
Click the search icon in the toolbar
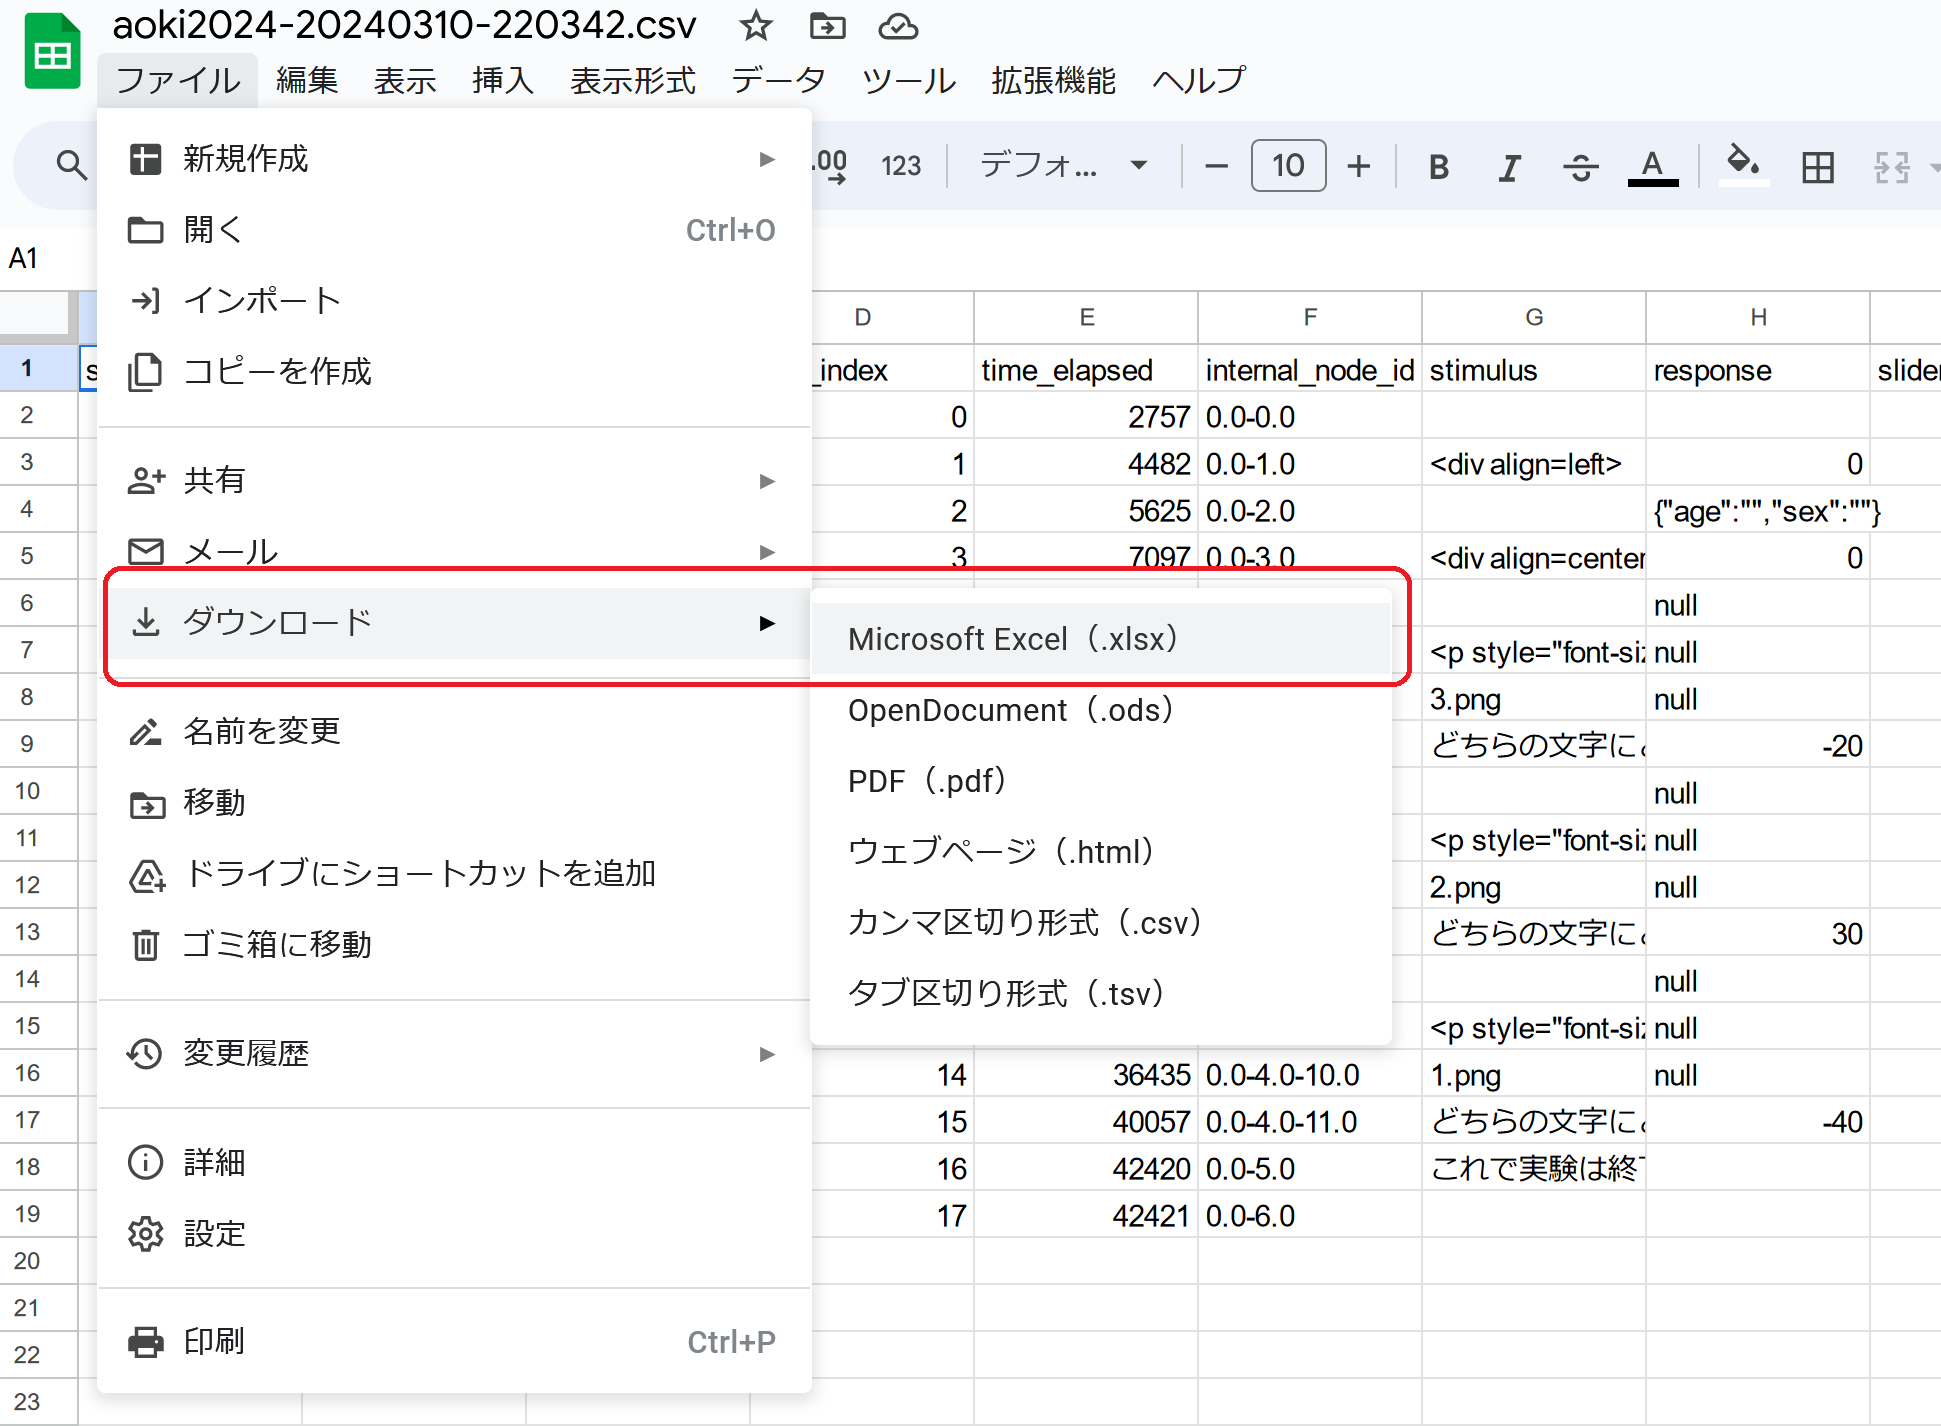(x=70, y=166)
